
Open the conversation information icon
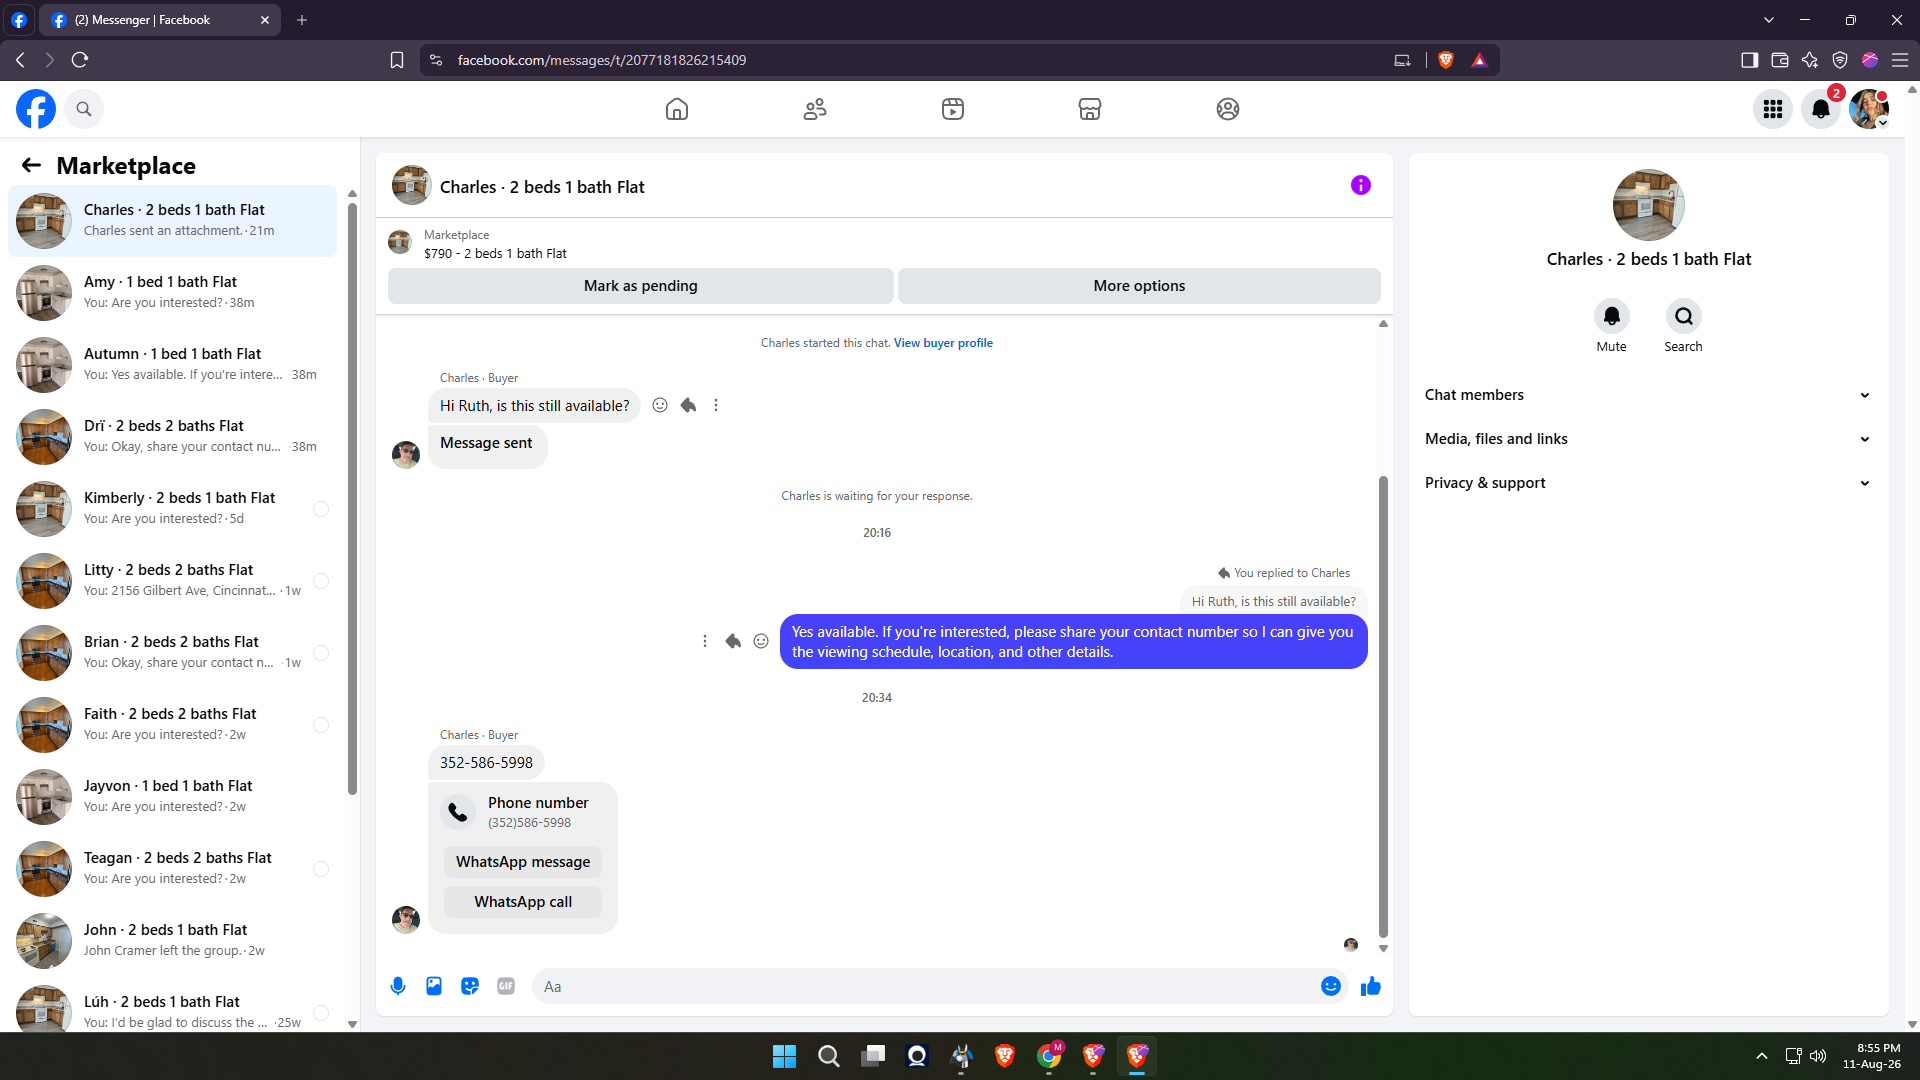(x=1360, y=185)
